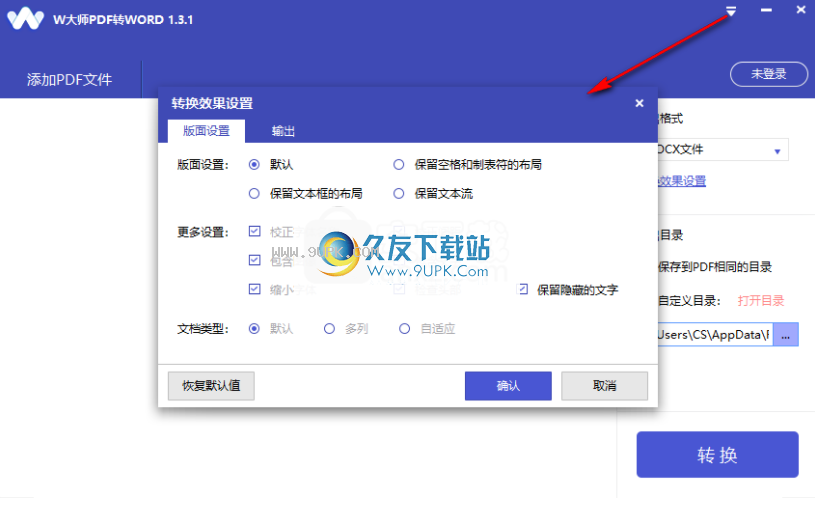Click the 恢复默认值 button
The height and width of the screenshot is (509, 815).
211,386
